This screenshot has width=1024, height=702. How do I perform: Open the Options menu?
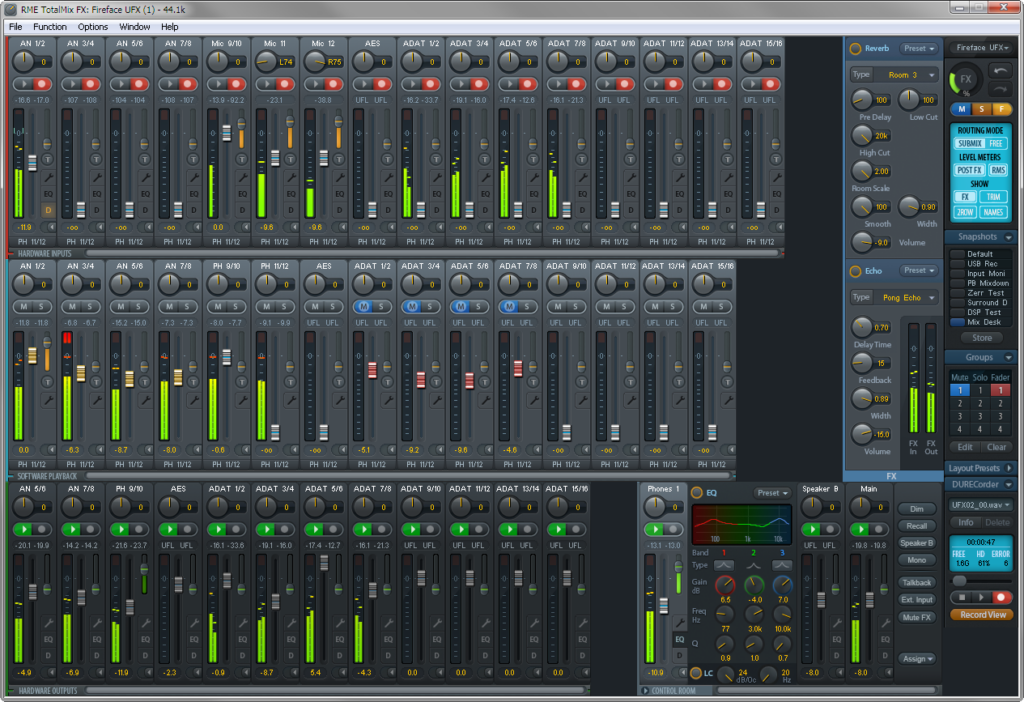point(92,26)
